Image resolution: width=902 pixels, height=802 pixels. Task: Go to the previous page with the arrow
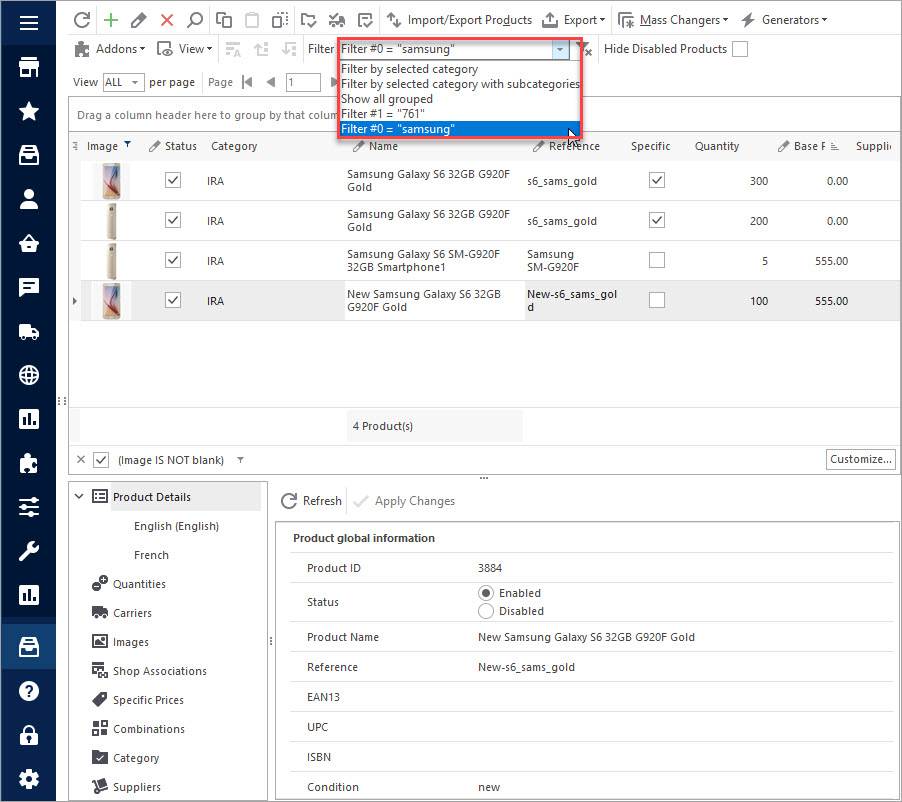(271, 82)
